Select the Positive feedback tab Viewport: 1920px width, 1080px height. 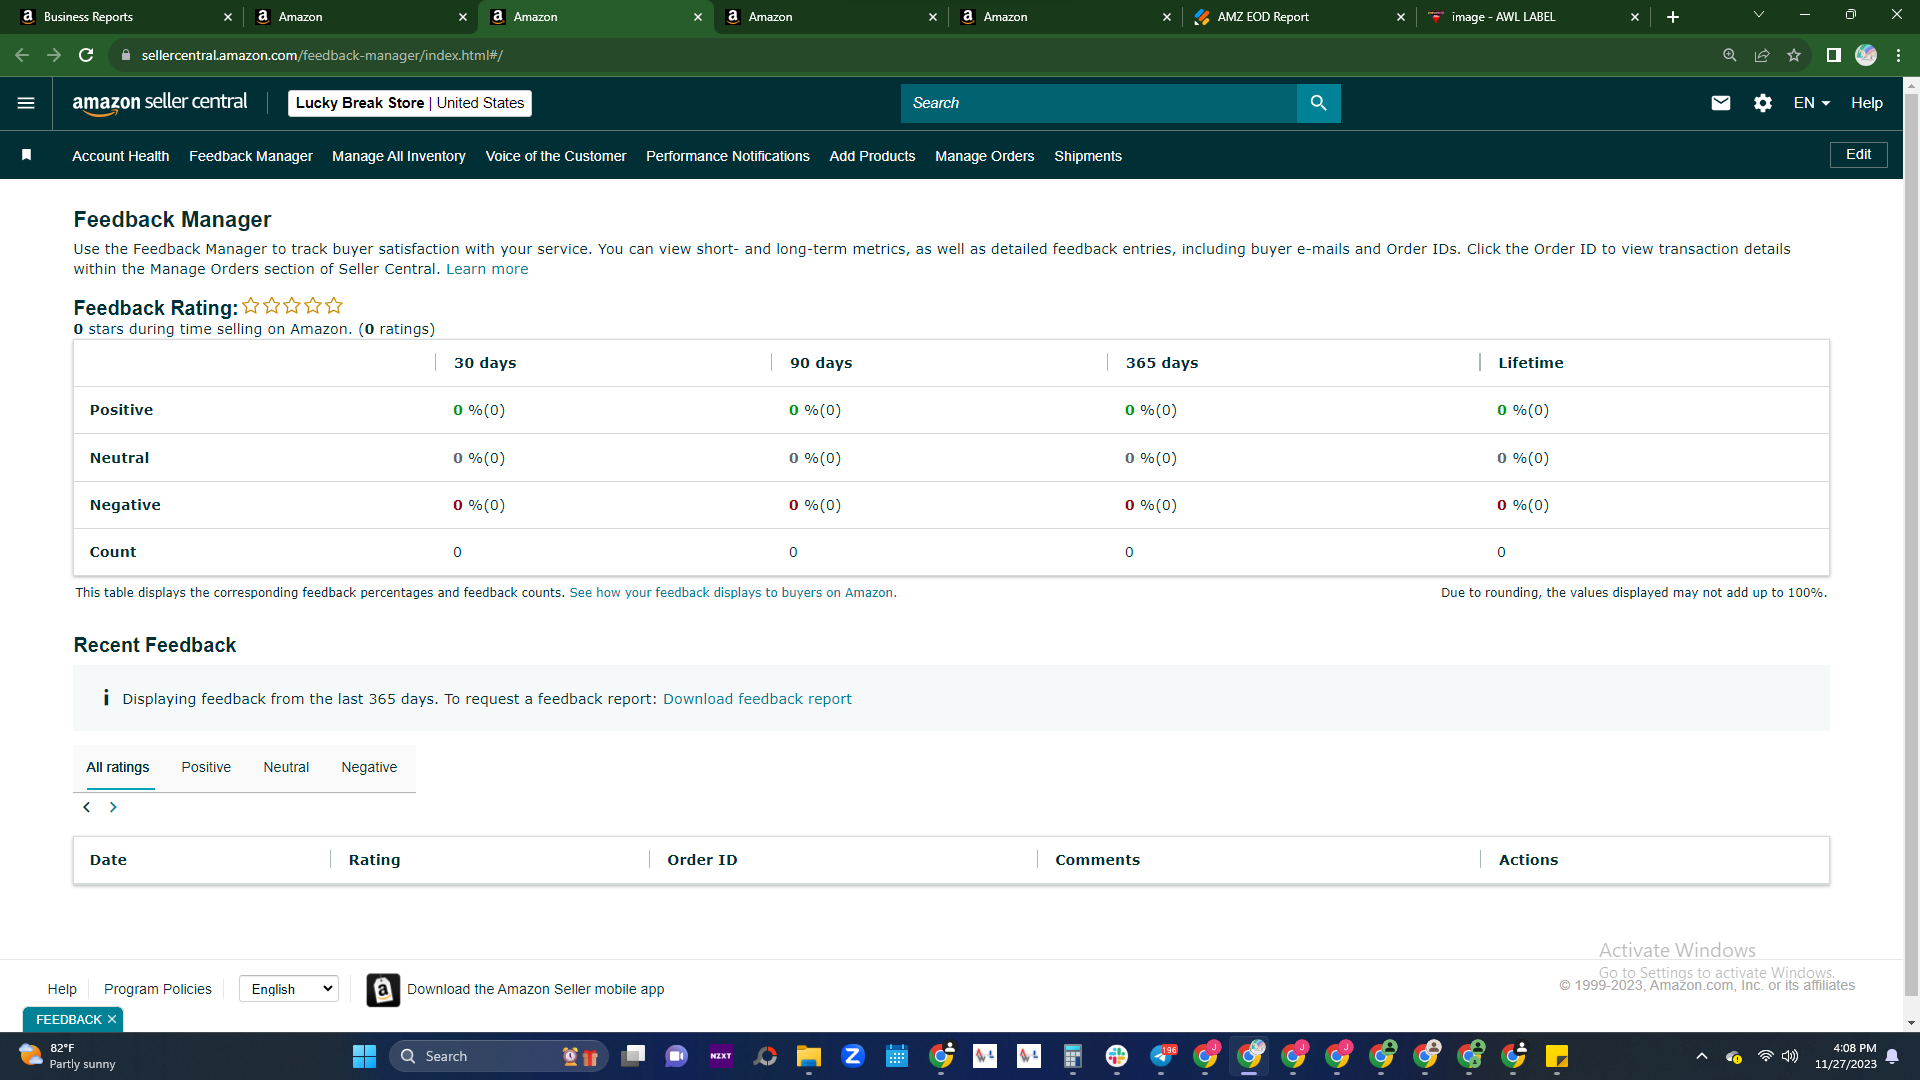206,767
